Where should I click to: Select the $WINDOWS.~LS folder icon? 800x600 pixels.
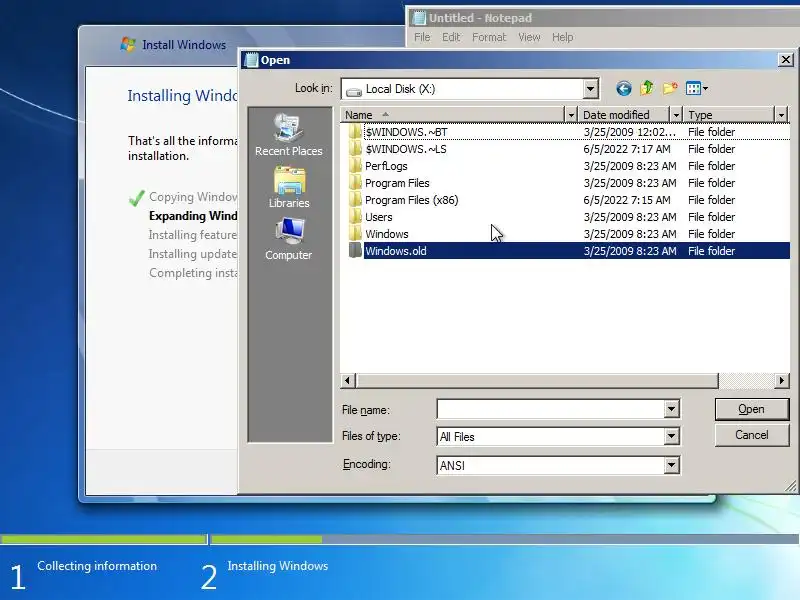coord(355,149)
